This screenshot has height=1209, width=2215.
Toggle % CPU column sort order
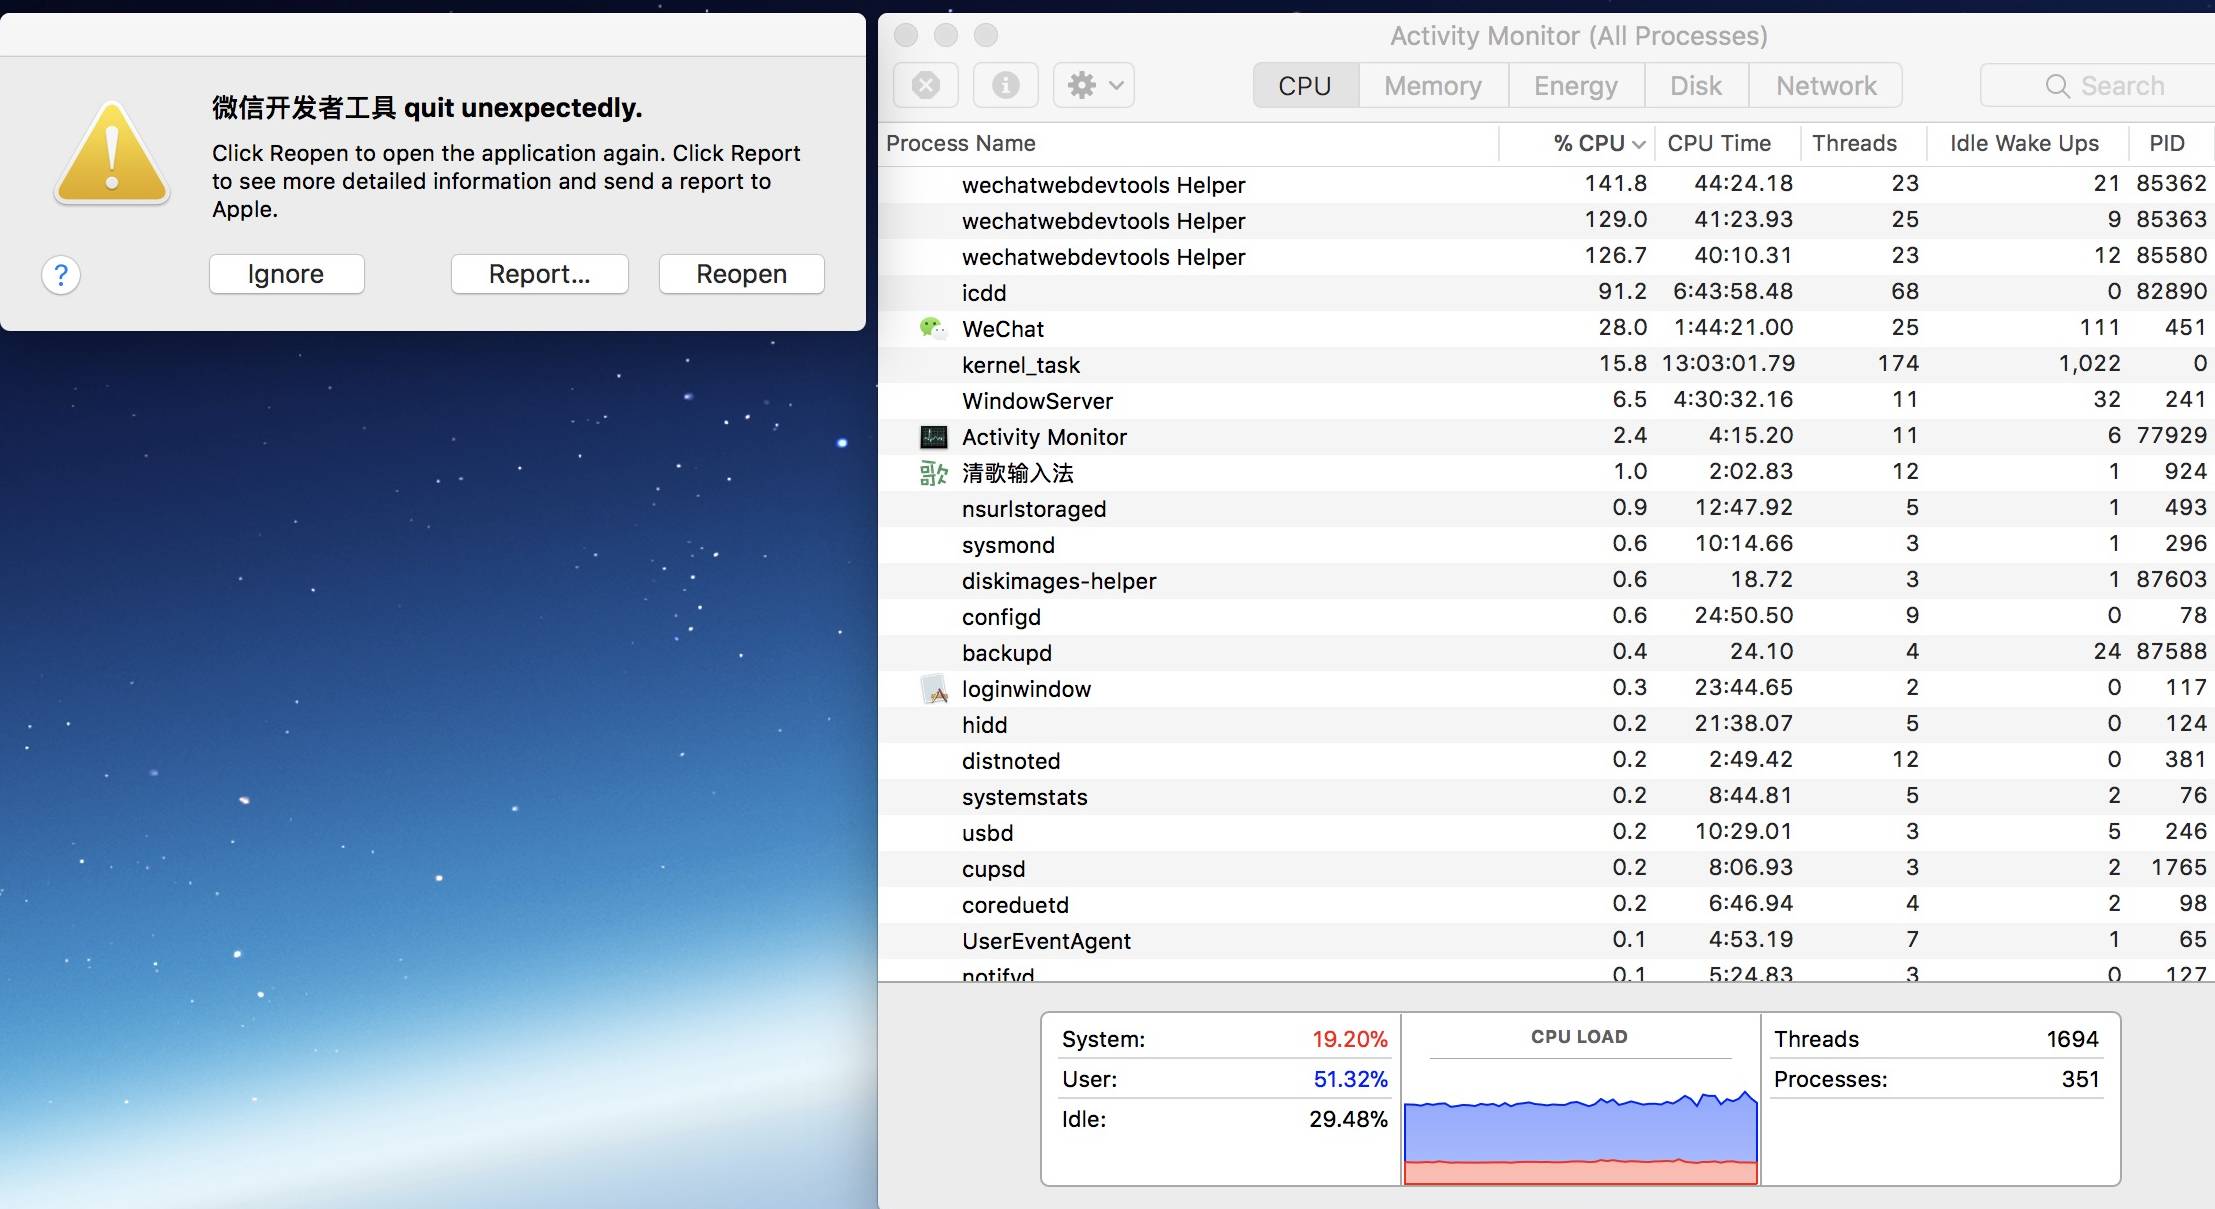(x=1597, y=144)
